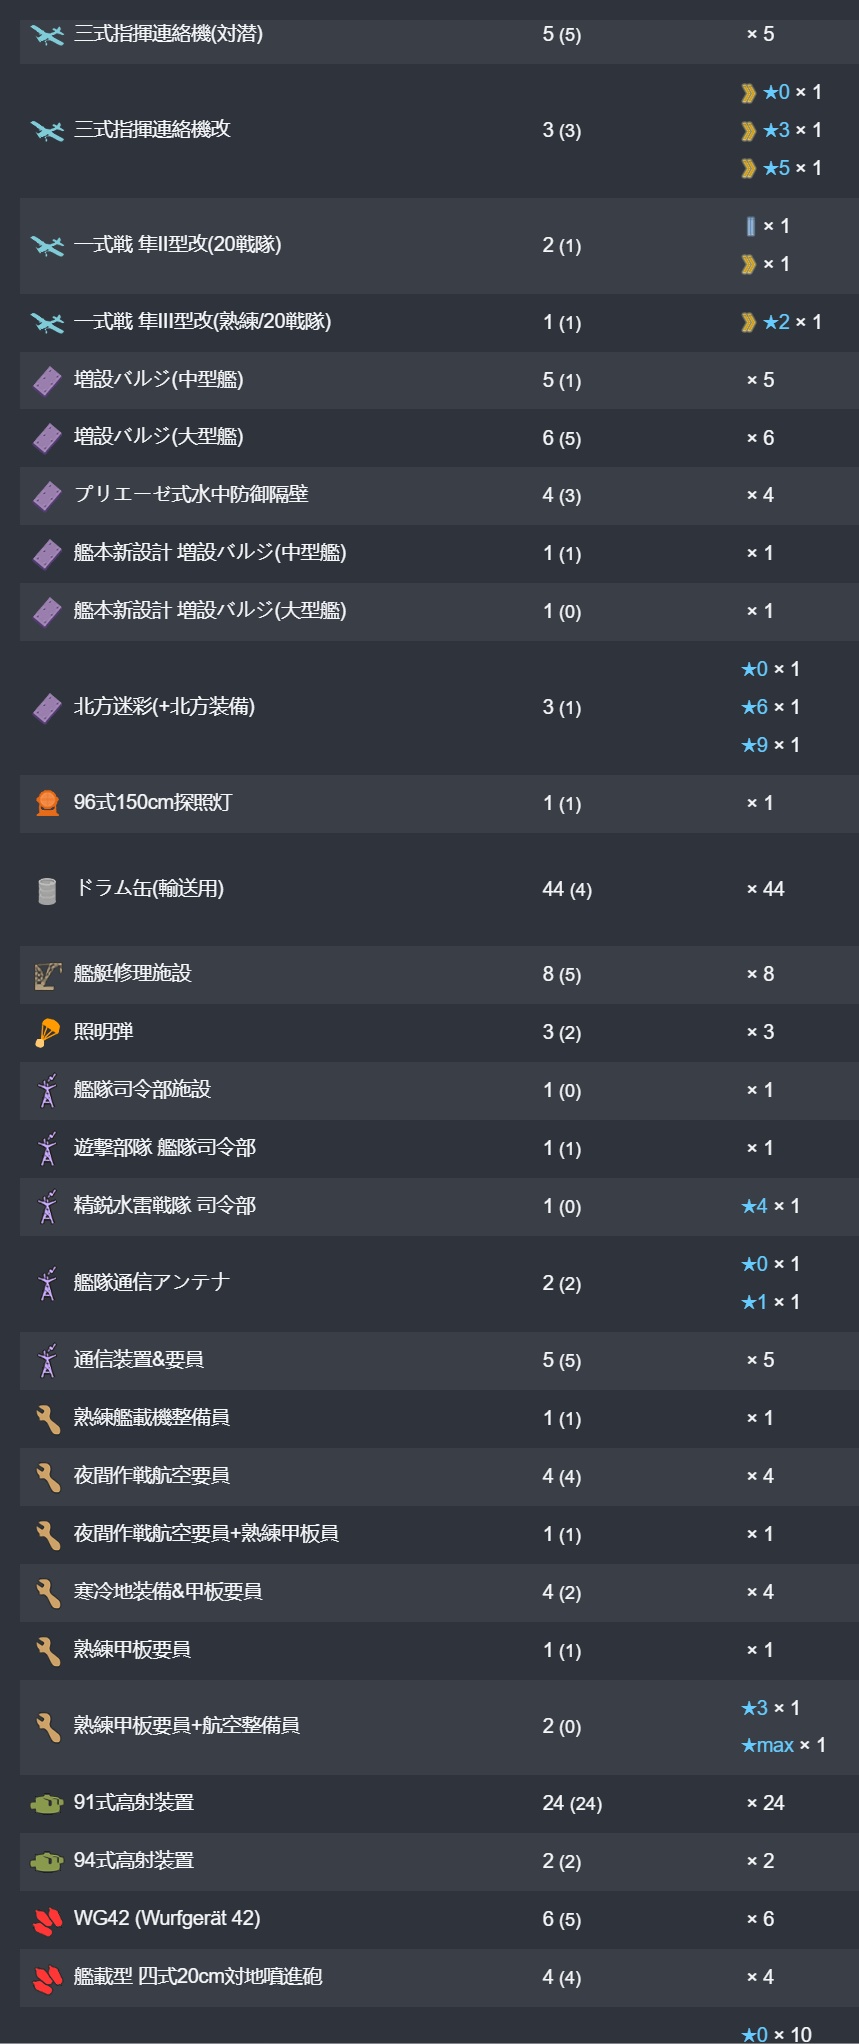Click the aircraft icon beside 三式指揮連絡機改
859x2044 pixels.
click(x=47, y=130)
